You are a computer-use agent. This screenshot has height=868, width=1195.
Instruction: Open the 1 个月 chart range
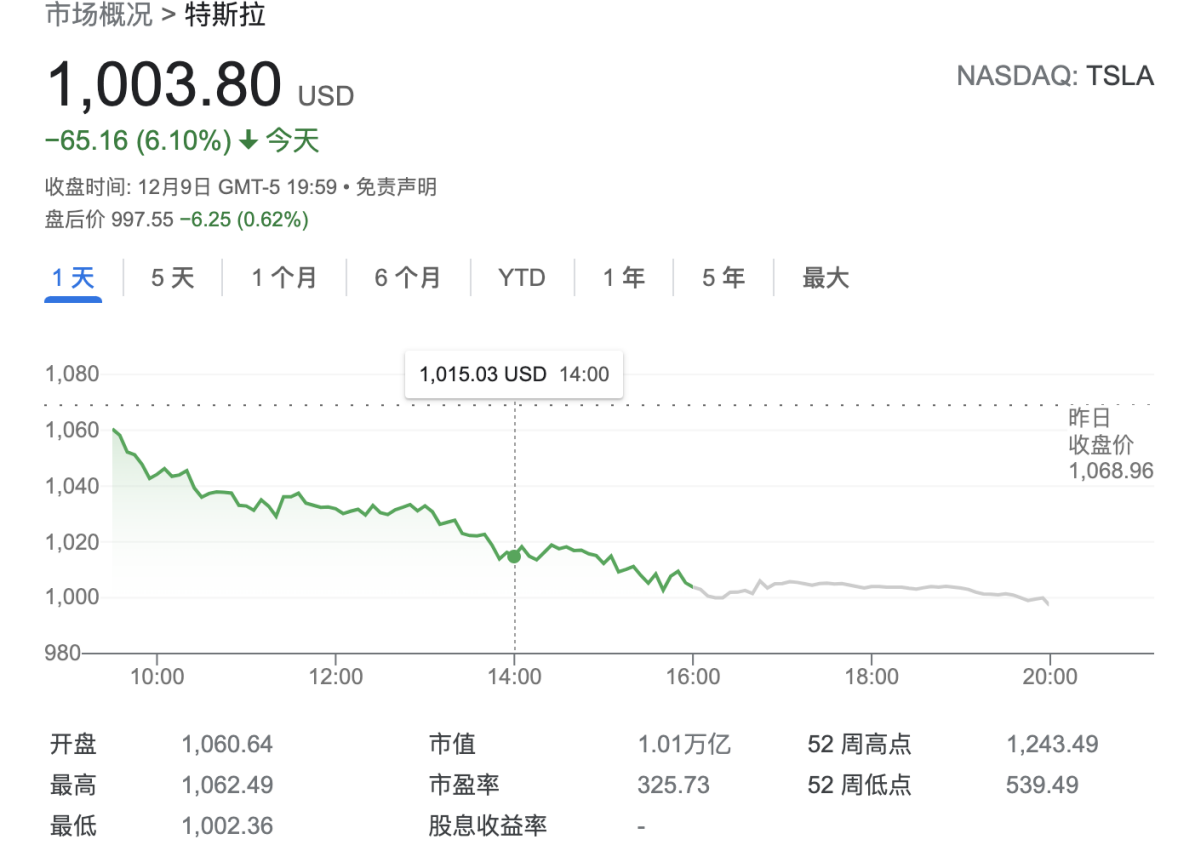tap(284, 277)
